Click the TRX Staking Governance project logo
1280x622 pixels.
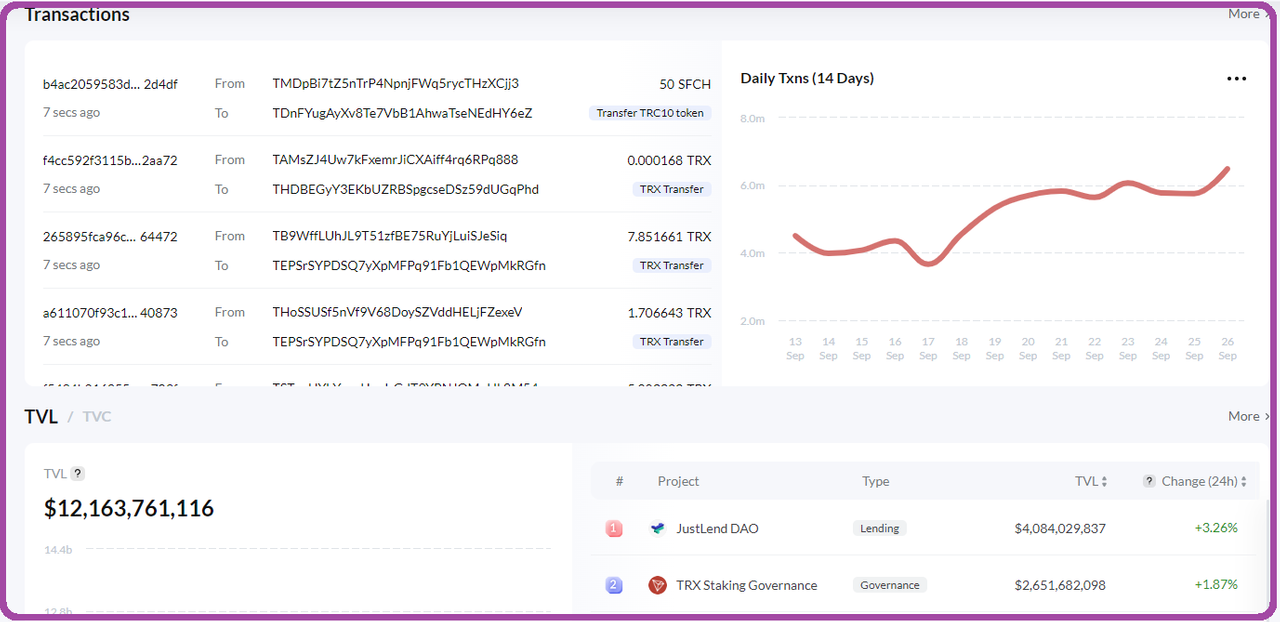click(x=657, y=585)
